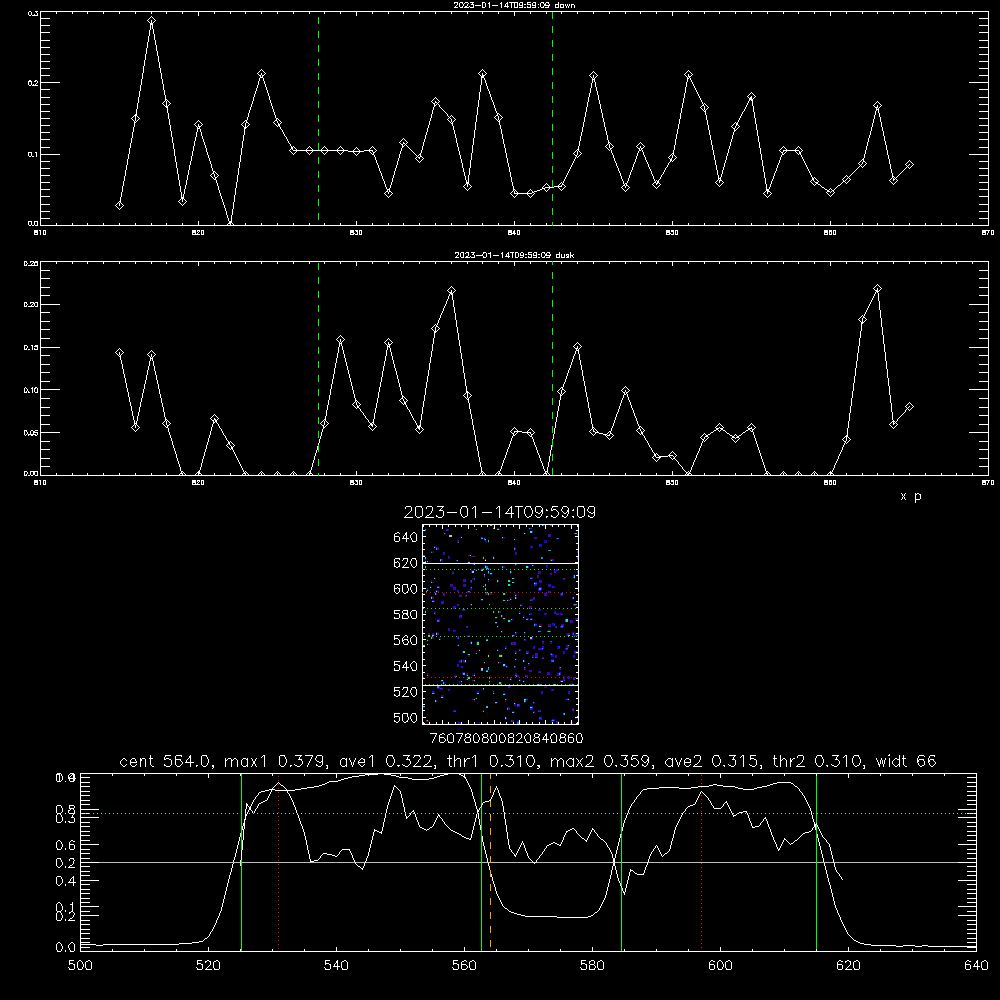Click the 'cent 564.0' value in the stats line

point(165,761)
